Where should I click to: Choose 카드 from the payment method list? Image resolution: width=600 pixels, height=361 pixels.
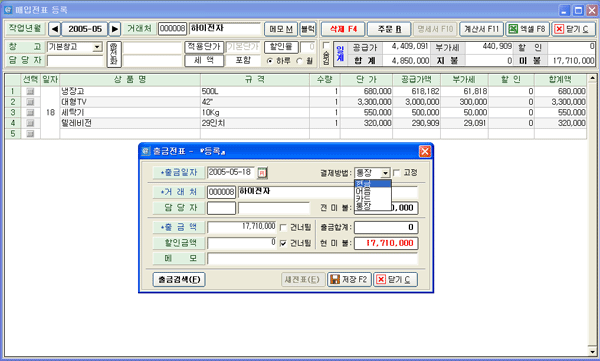click(x=372, y=199)
